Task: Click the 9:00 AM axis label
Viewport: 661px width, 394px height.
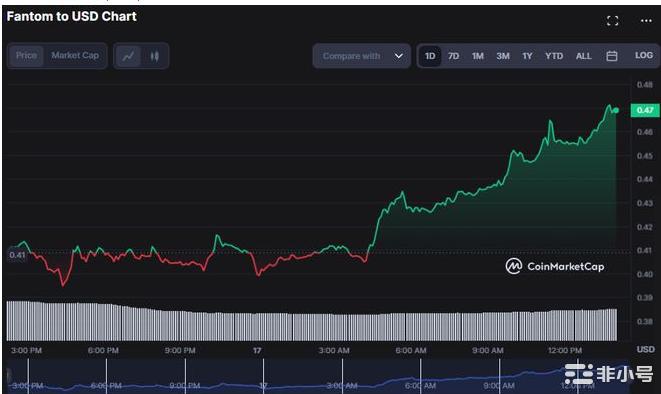Action: [488, 350]
